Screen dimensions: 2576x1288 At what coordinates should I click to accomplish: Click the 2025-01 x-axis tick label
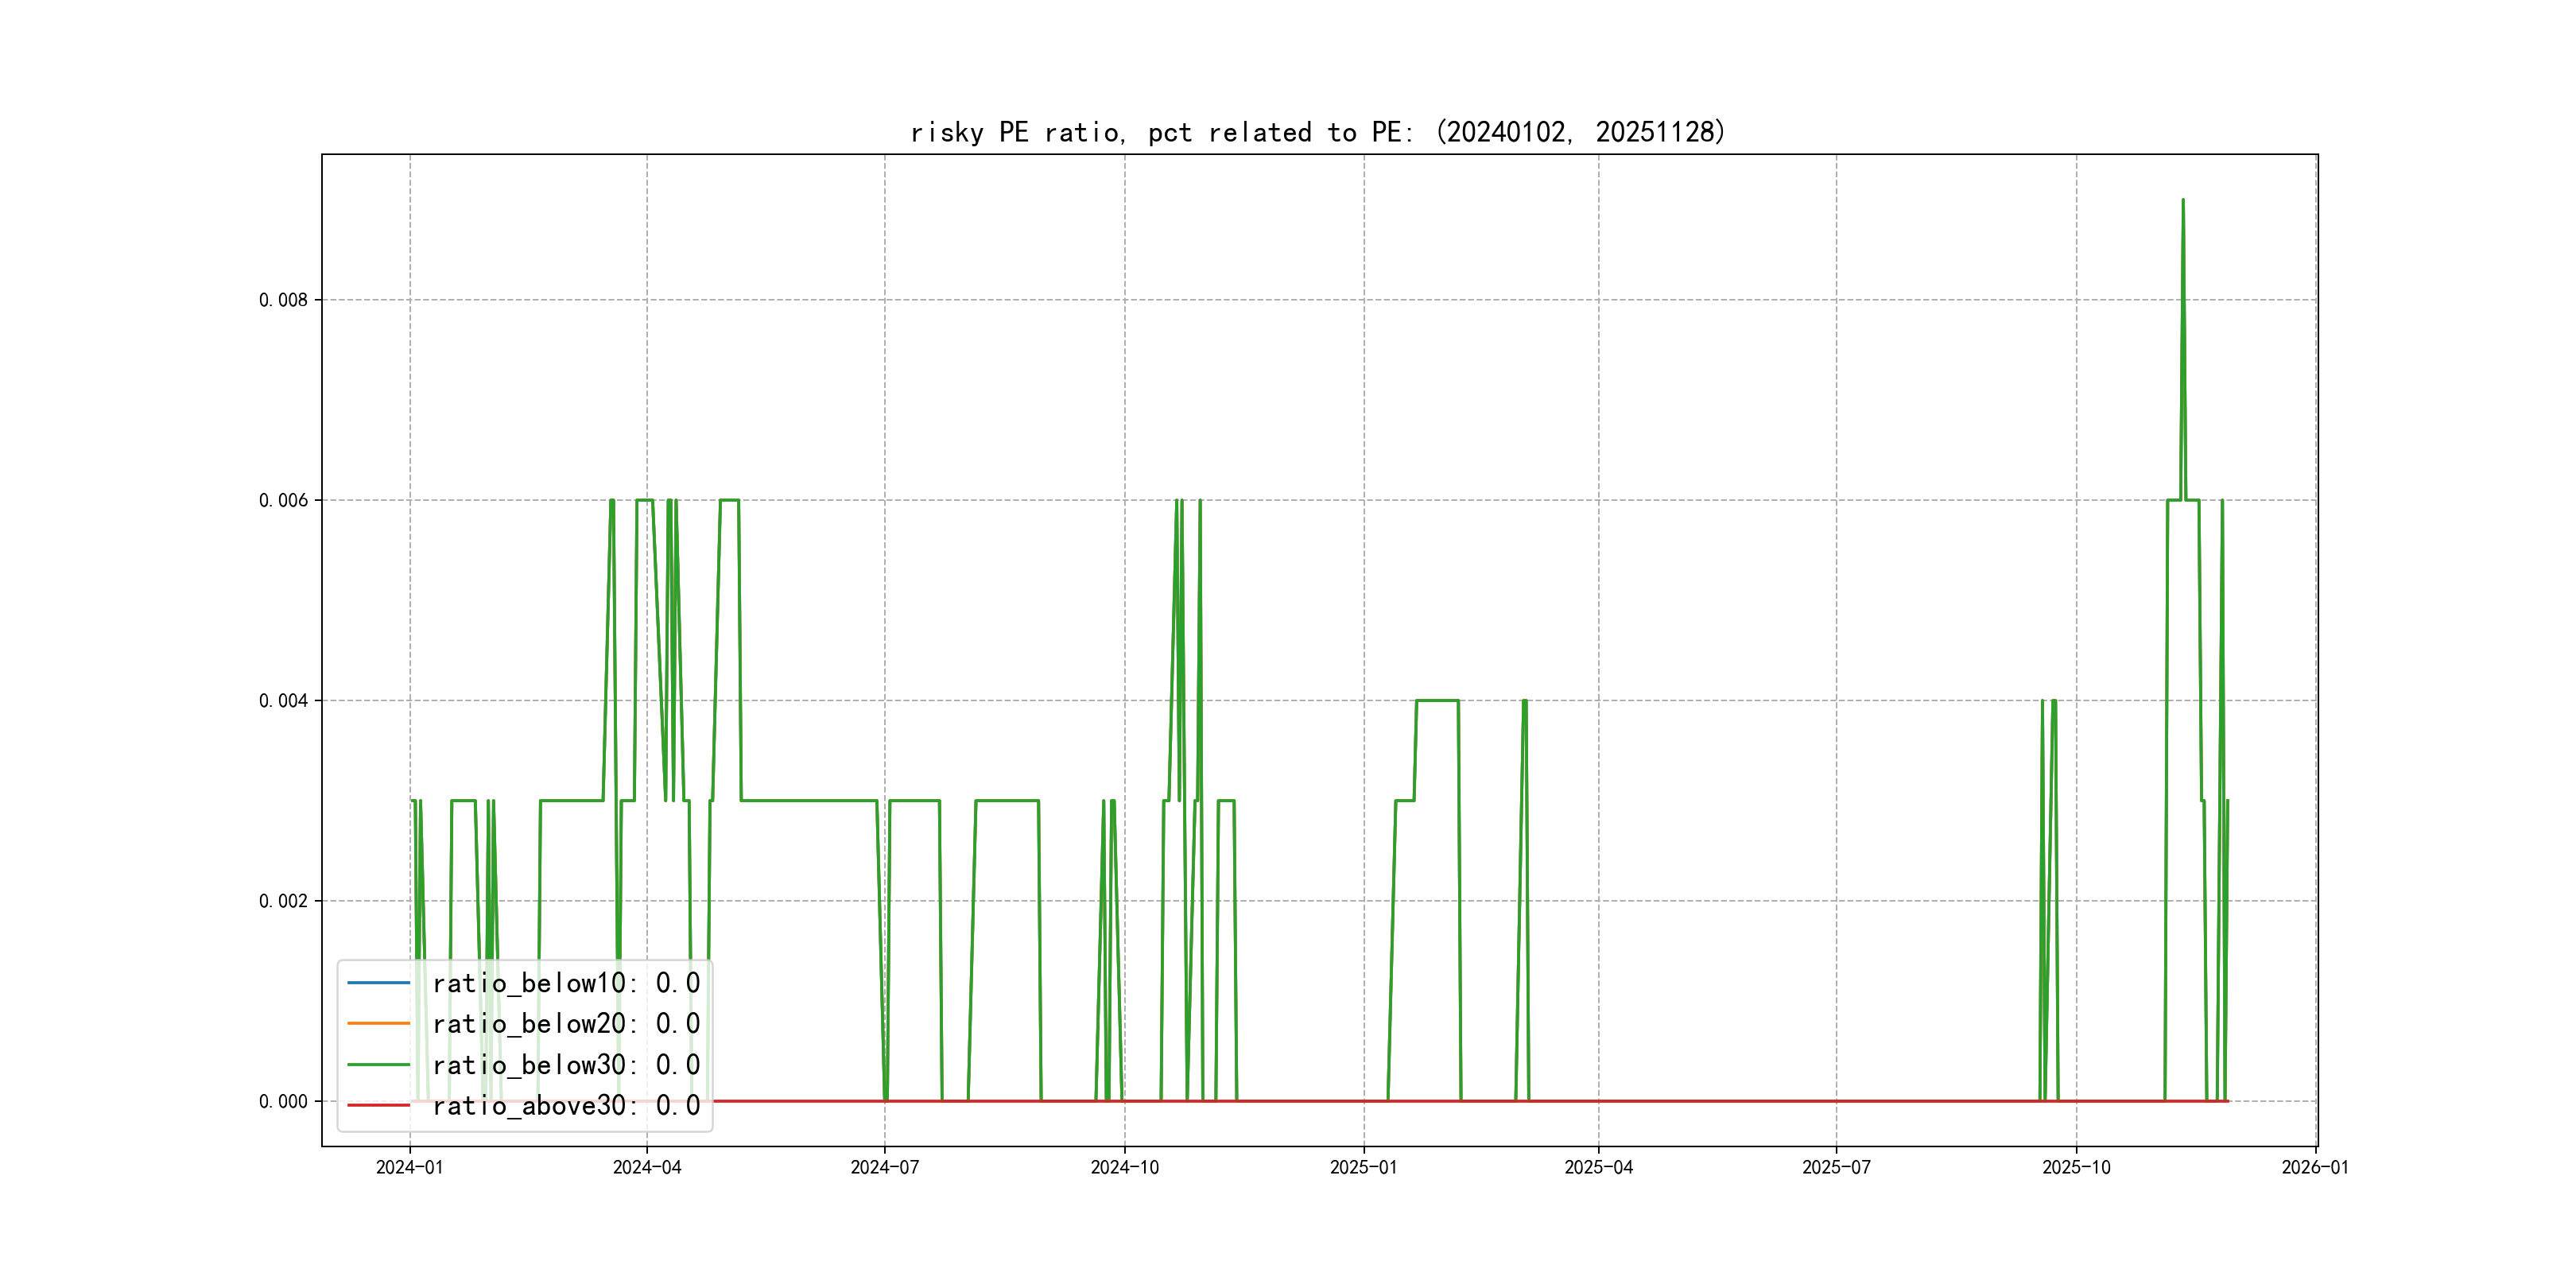pyautogui.click(x=1363, y=1167)
